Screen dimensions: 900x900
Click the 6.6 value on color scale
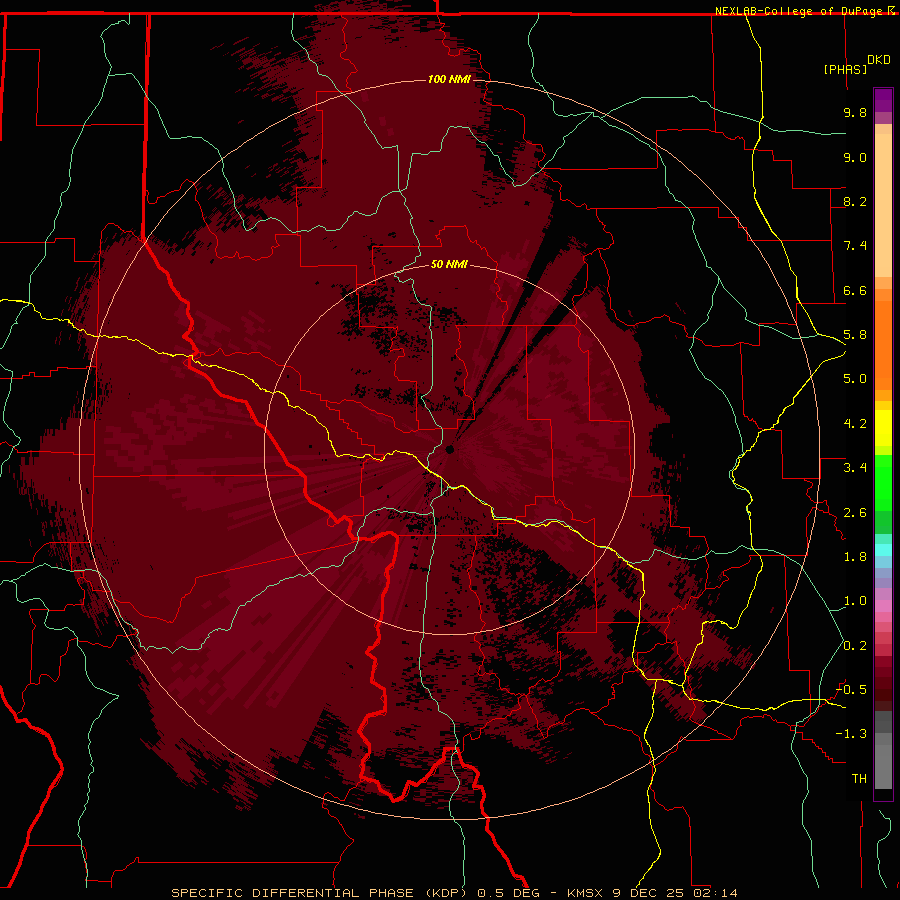(x=855, y=290)
